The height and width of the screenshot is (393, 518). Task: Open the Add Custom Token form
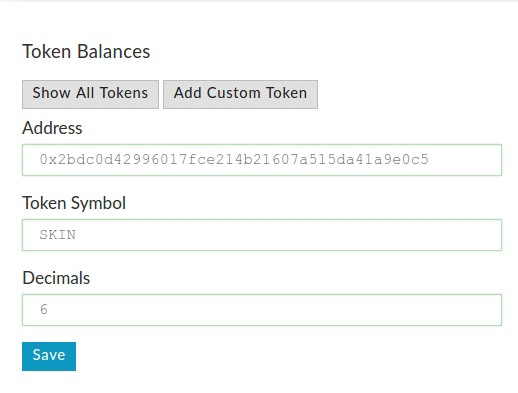point(240,94)
